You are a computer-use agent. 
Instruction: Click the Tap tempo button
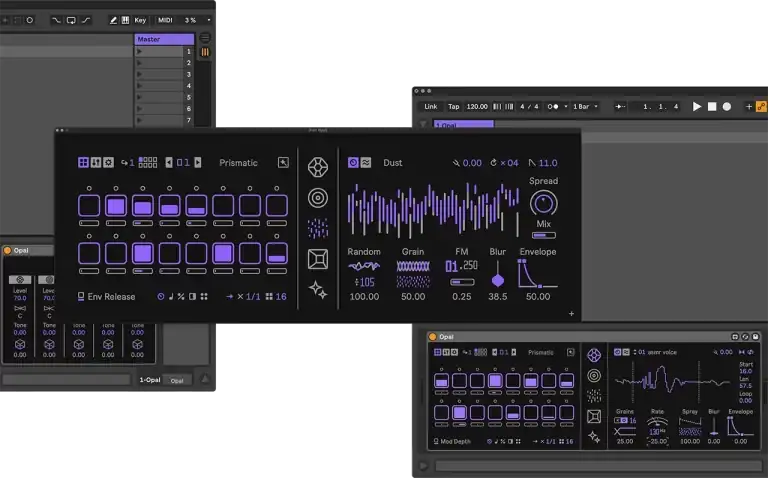coord(454,106)
